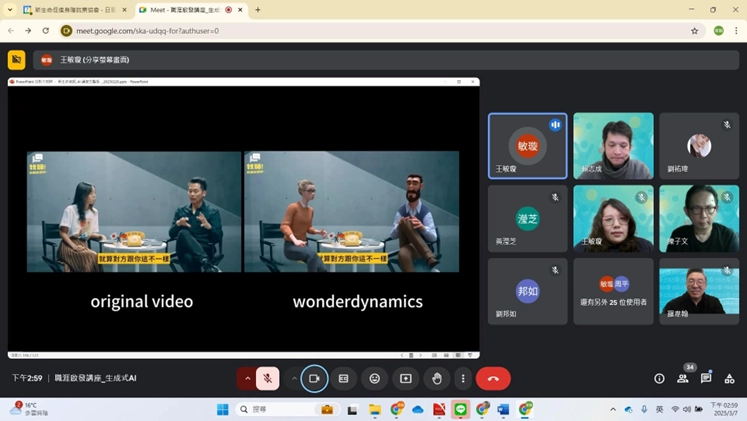This screenshot has height=421, width=747.
Task: Open File Explorer from taskbar
Action: (x=375, y=409)
